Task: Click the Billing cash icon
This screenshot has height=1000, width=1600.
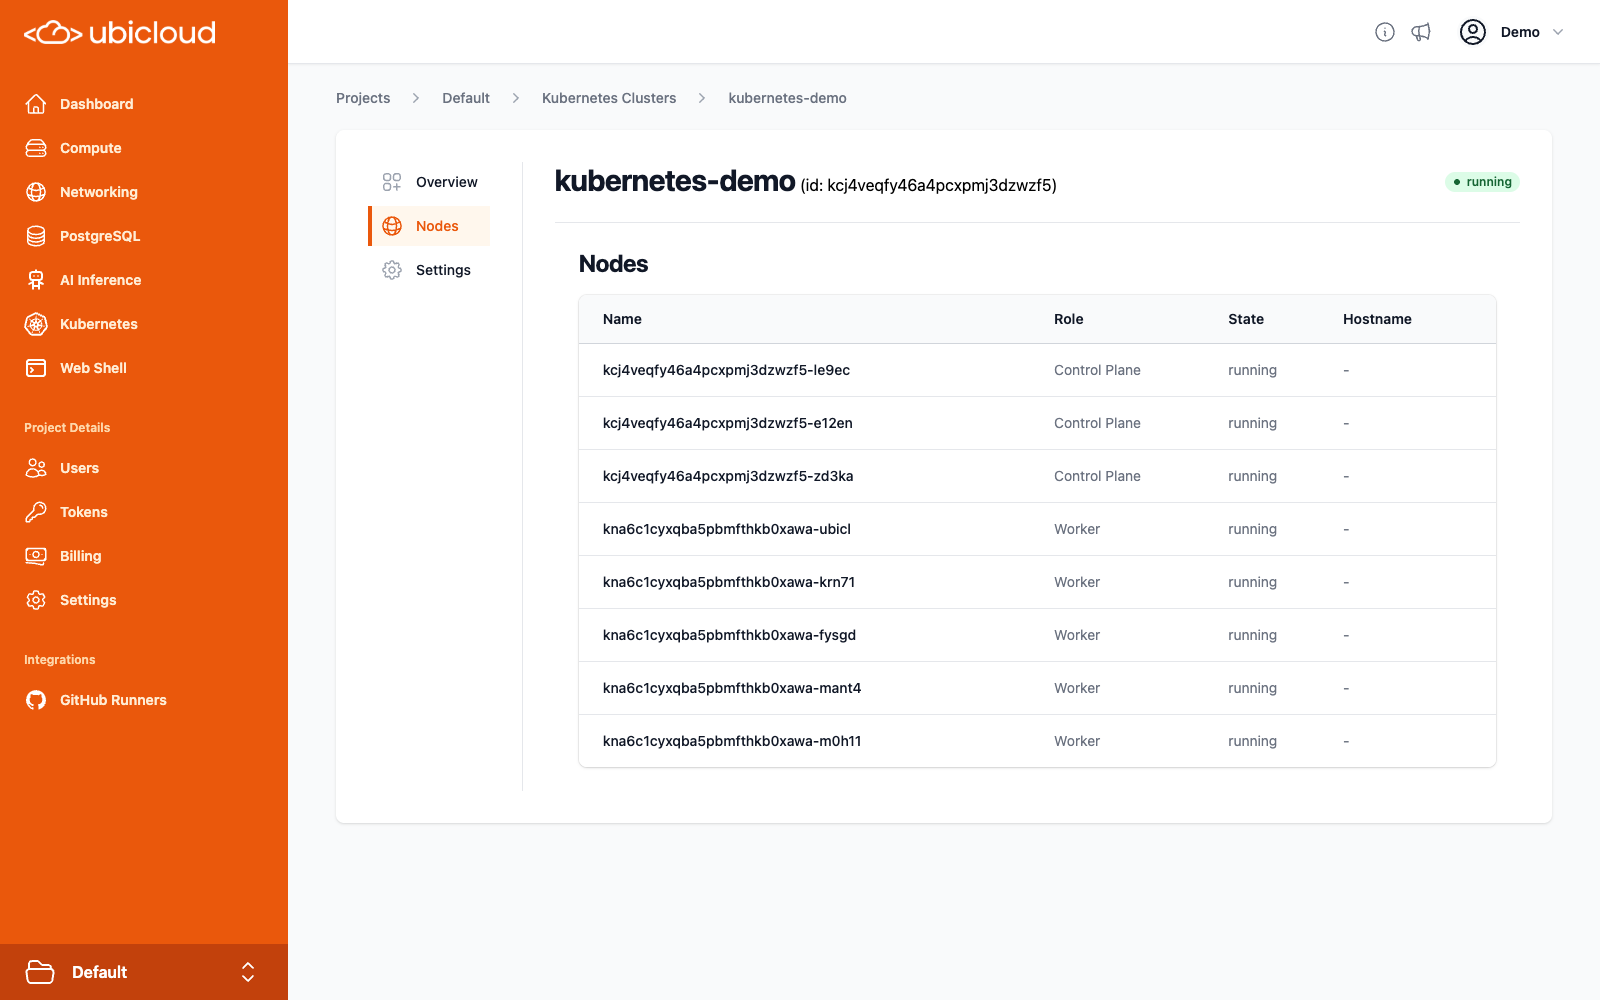Action: click(36, 556)
